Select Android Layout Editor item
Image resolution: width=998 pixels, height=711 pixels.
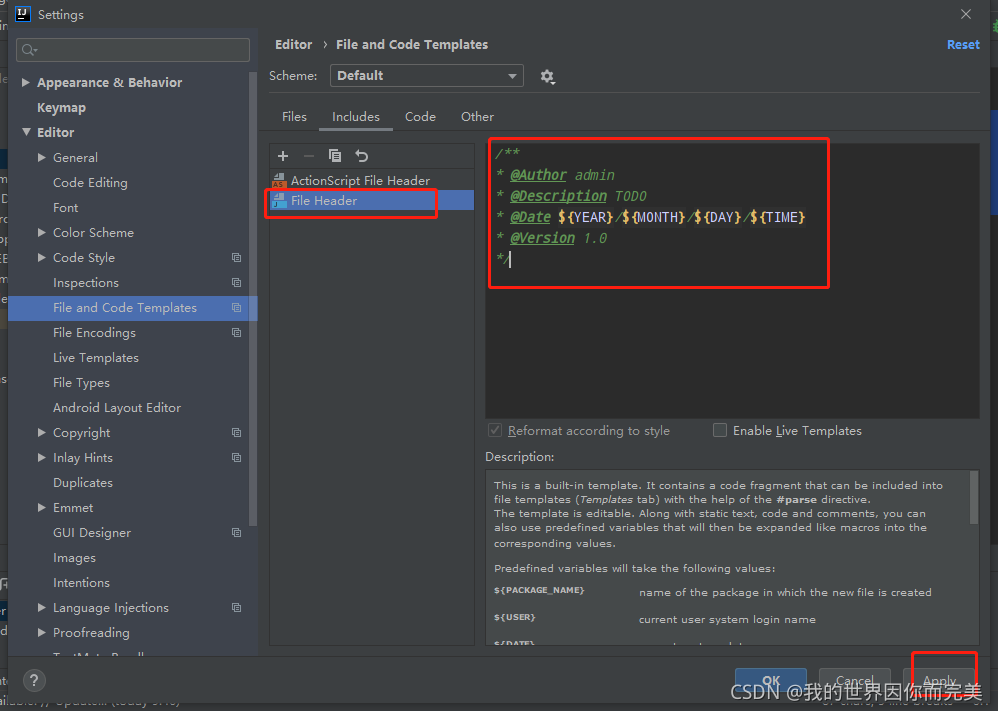pyautogui.click(x=117, y=407)
